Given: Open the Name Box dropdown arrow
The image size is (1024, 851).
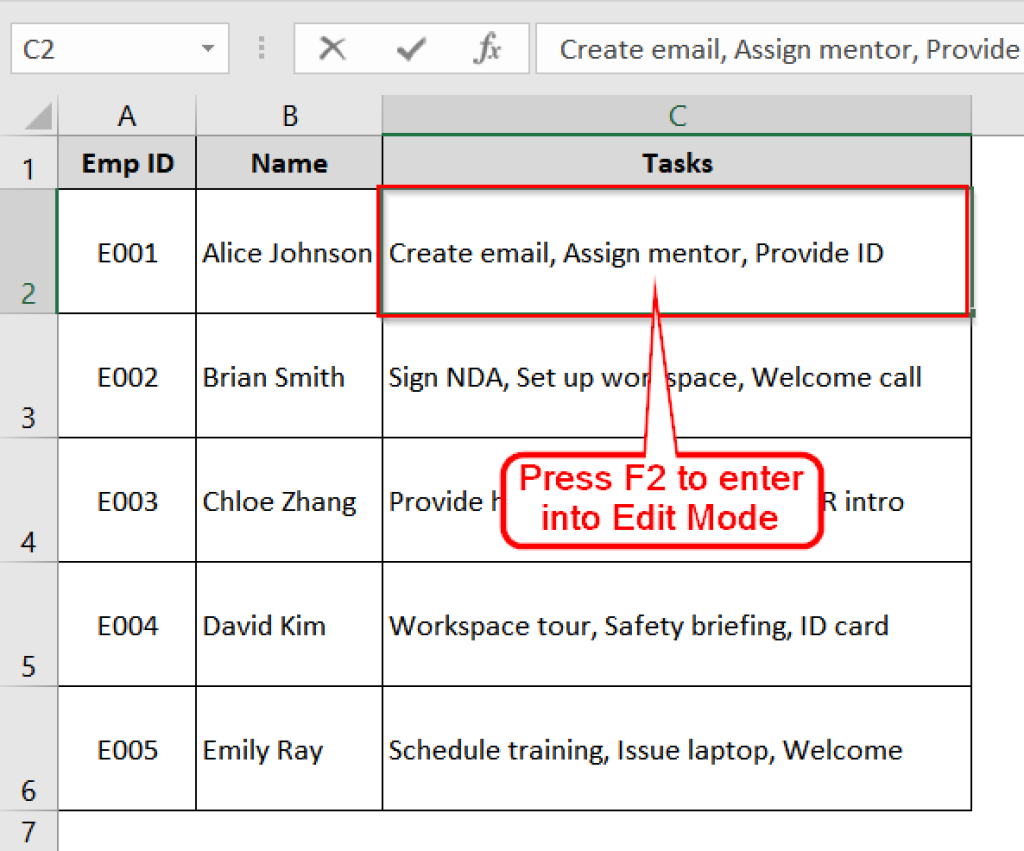Looking at the screenshot, I should point(207,49).
